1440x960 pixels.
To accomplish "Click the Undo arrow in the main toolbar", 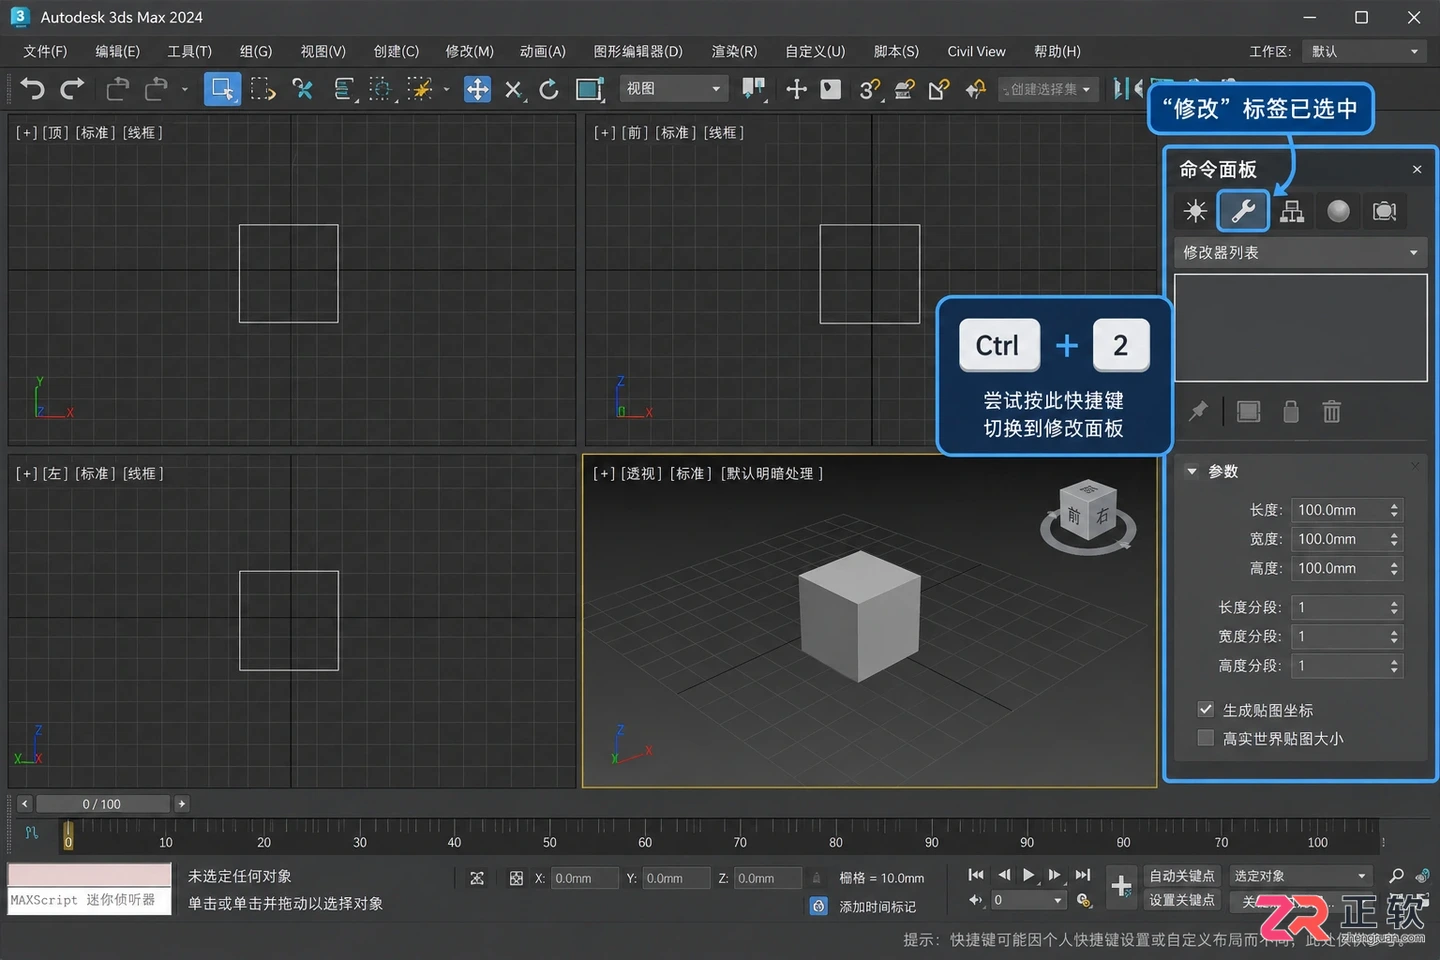I will tap(32, 89).
